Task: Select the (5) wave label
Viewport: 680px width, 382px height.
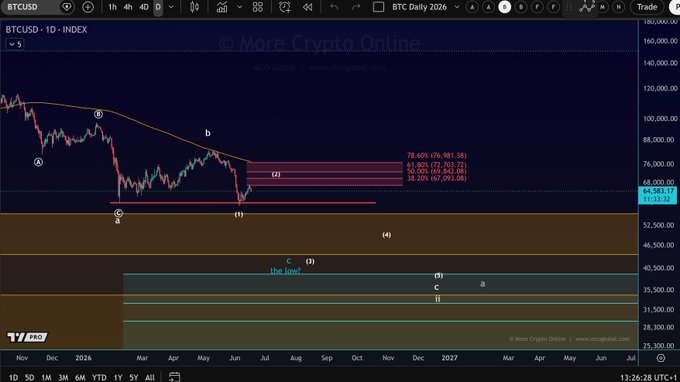Action: pos(438,276)
